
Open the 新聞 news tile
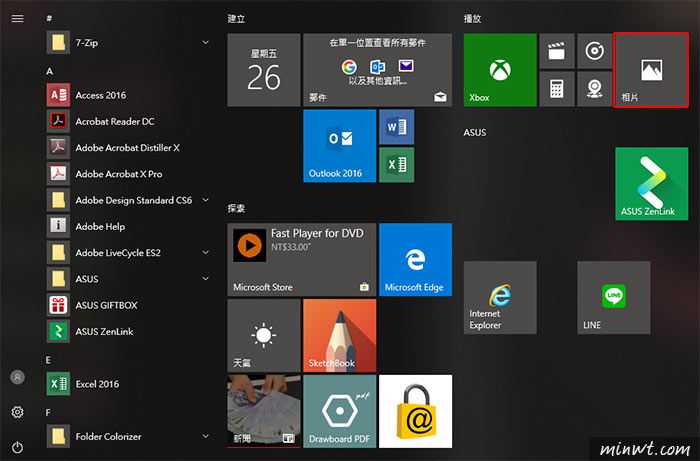click(x=264, y=411)
